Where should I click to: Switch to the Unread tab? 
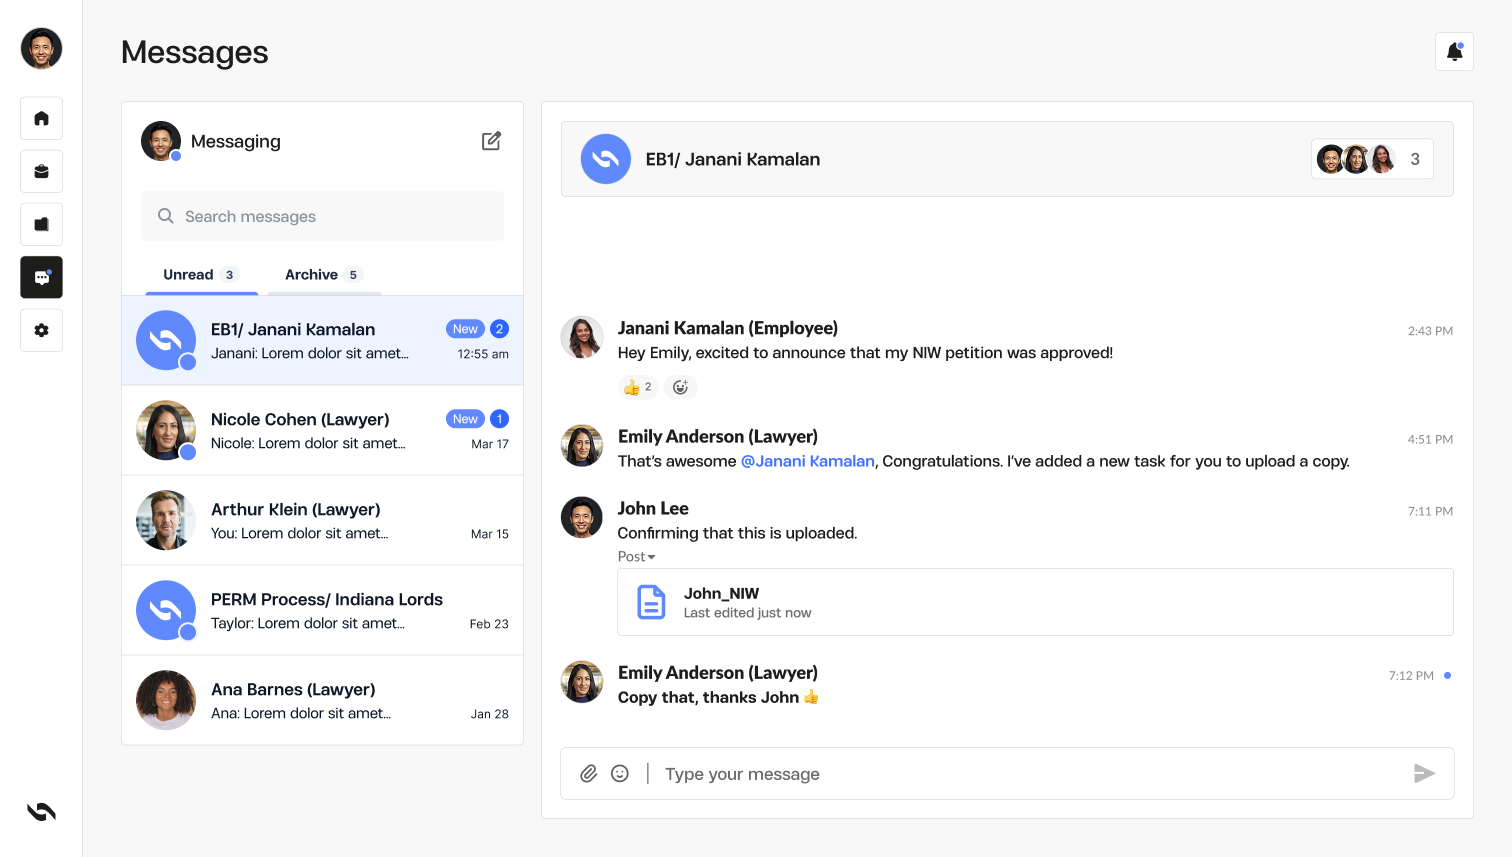coord(201,275)
